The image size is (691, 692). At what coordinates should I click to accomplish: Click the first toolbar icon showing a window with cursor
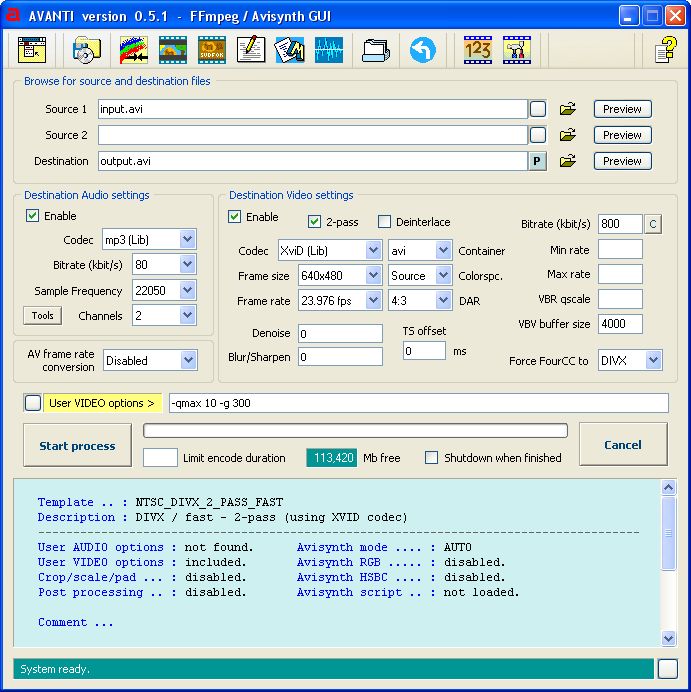[32, 50]
